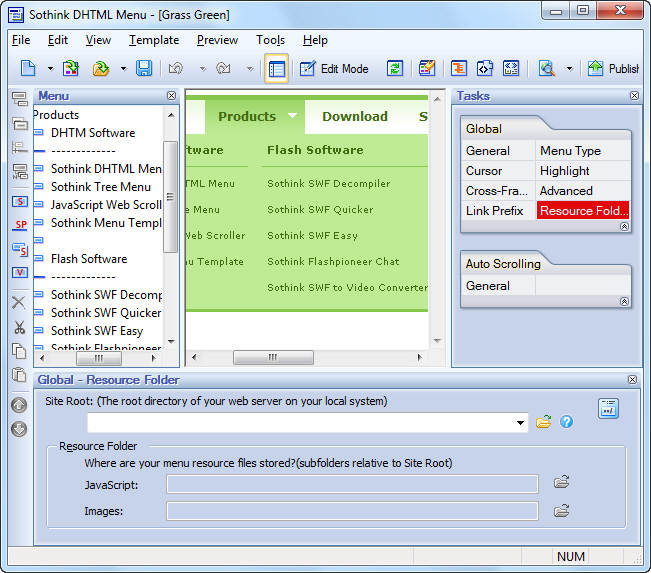
Task: Click the Cut scissors sidebar icon
Action: 19,328
